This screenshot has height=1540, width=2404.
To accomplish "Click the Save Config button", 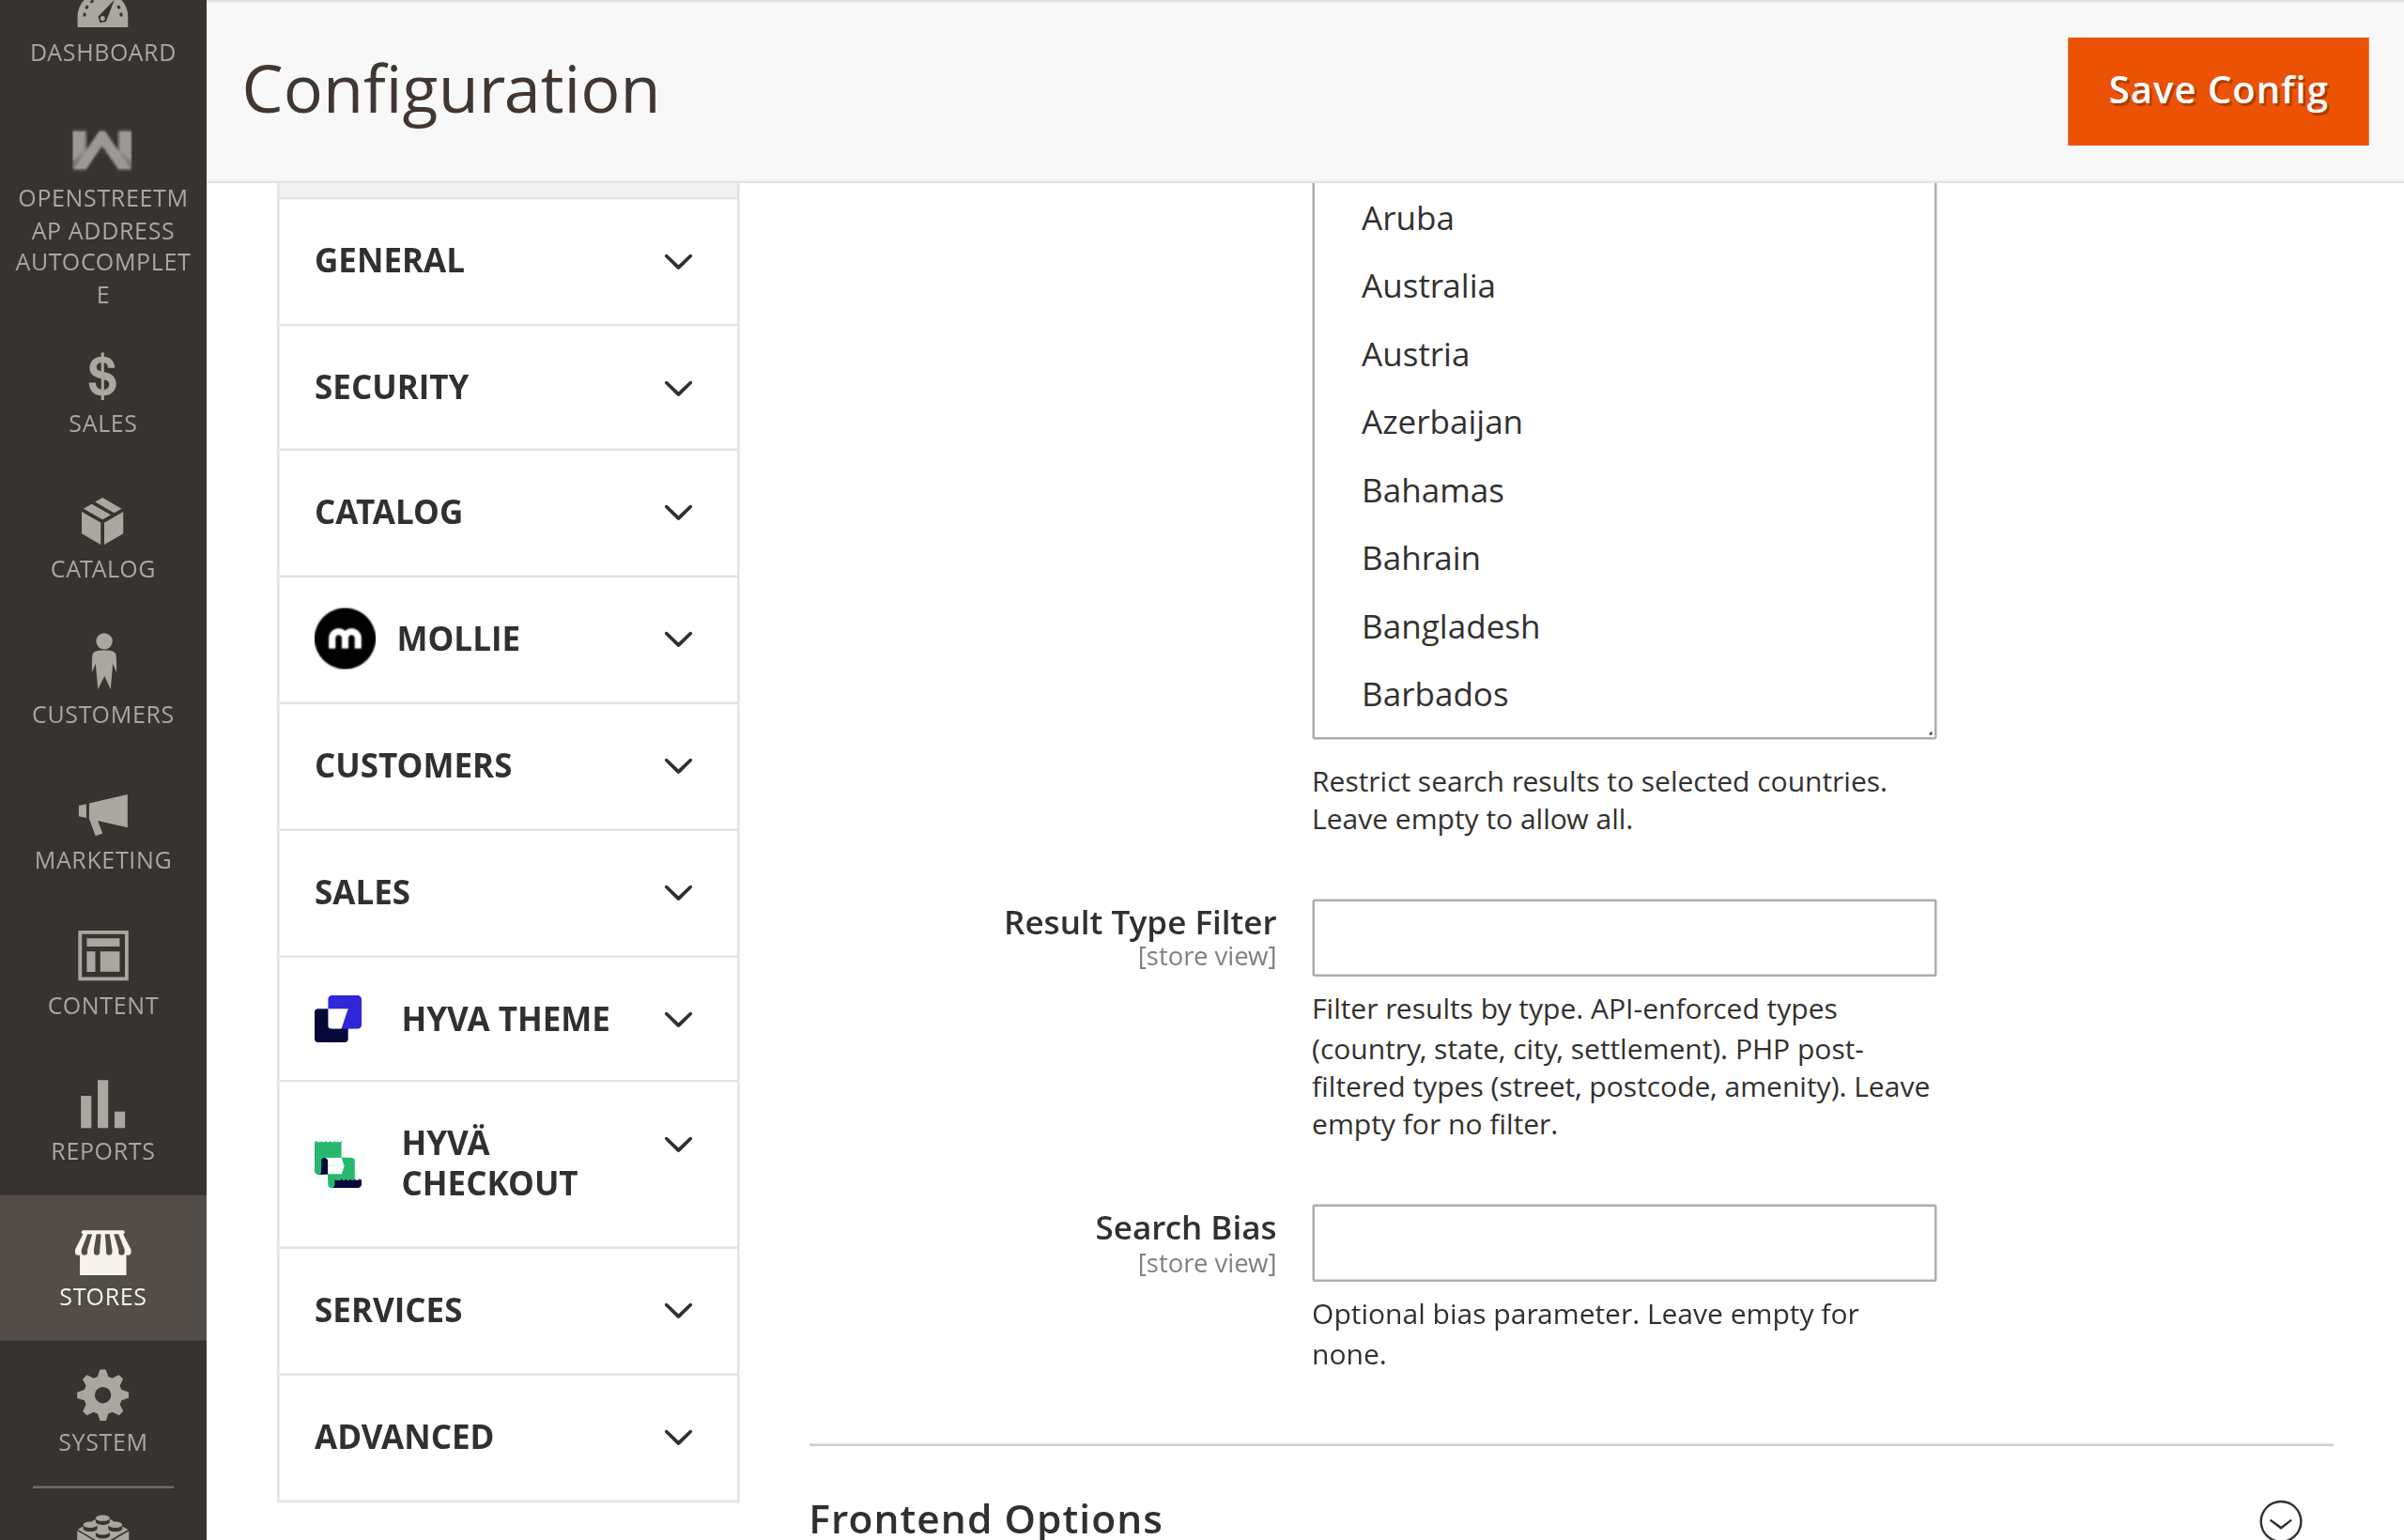I will click(2218, 91).
